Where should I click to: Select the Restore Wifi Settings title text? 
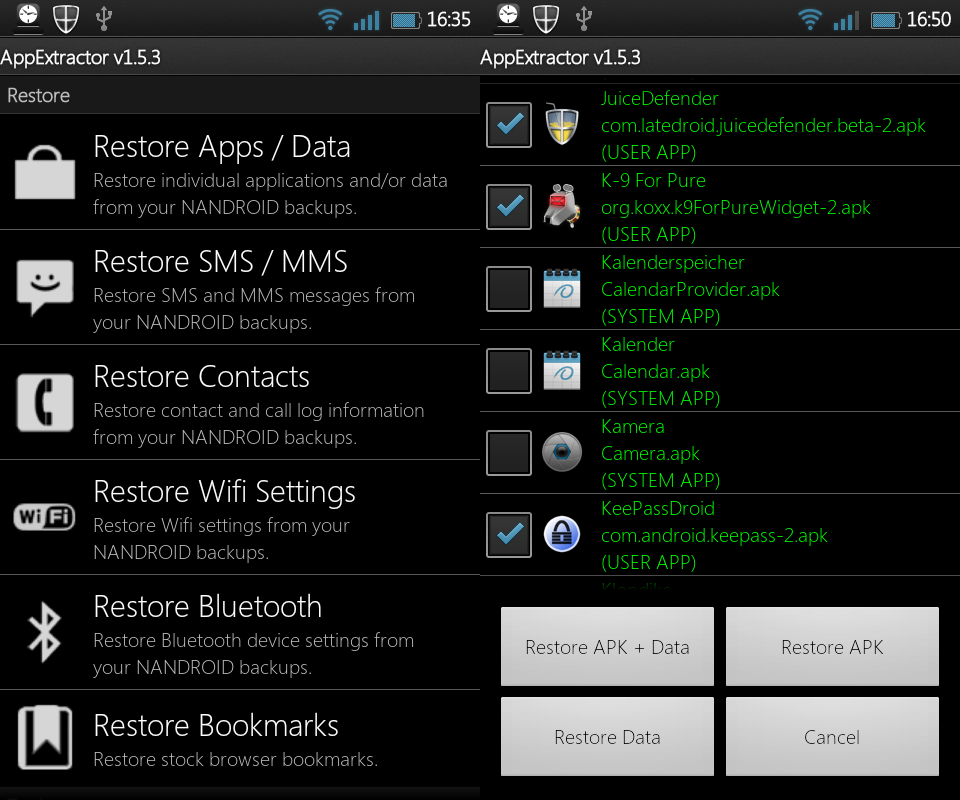(x=224, y=492)
